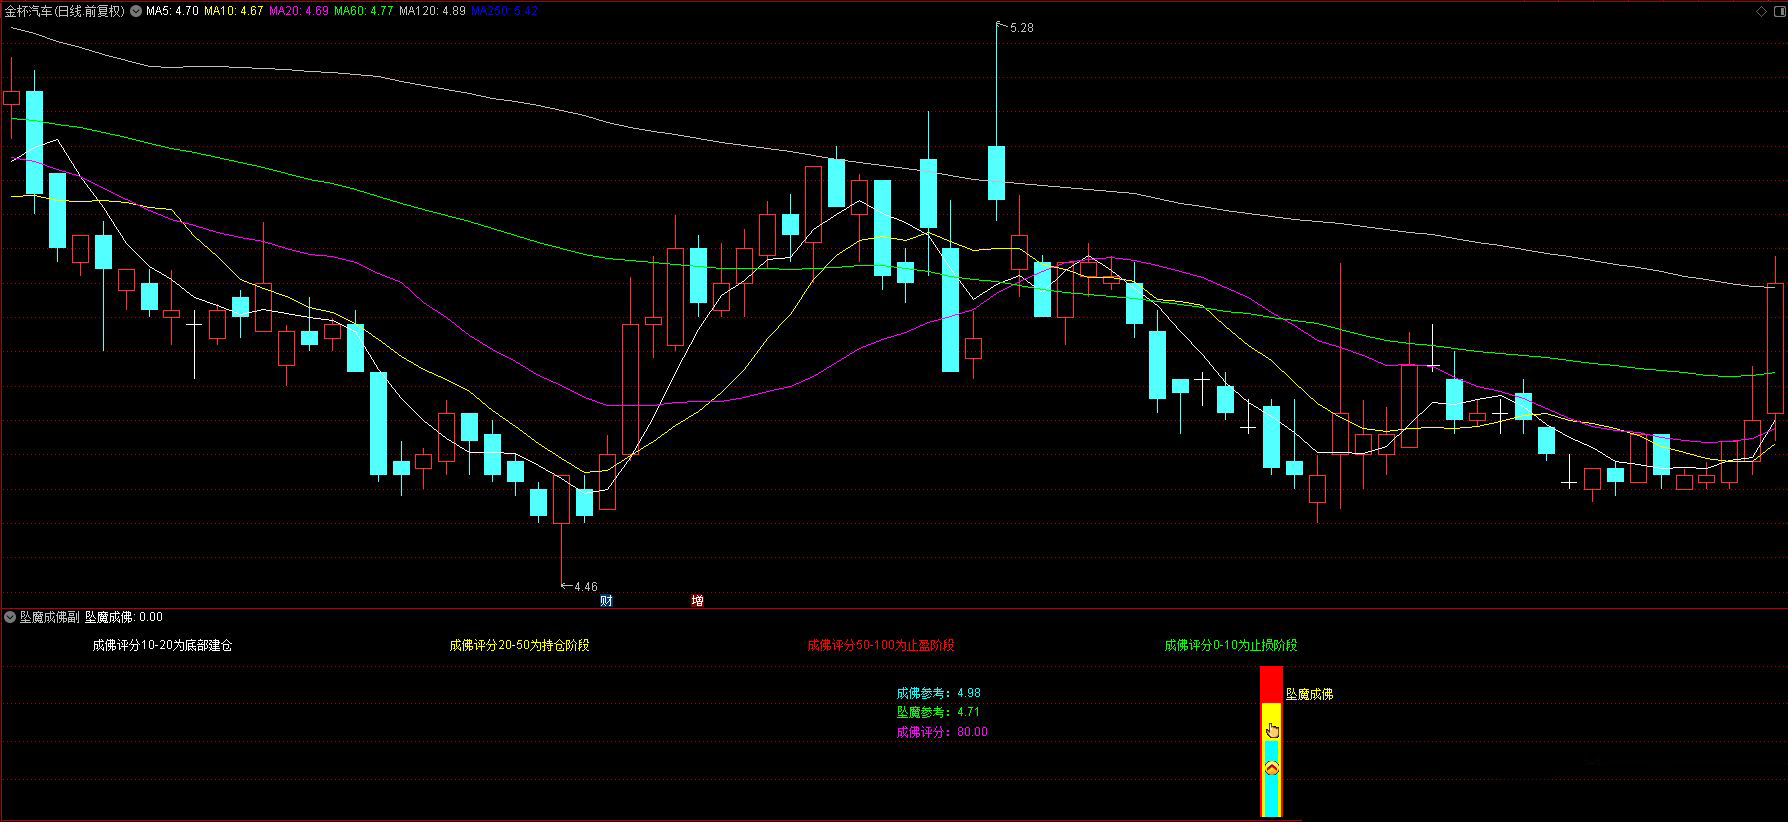1788x822 pixels.
Task: Click the diamond icon at top right
Action: click(1761, 11)
